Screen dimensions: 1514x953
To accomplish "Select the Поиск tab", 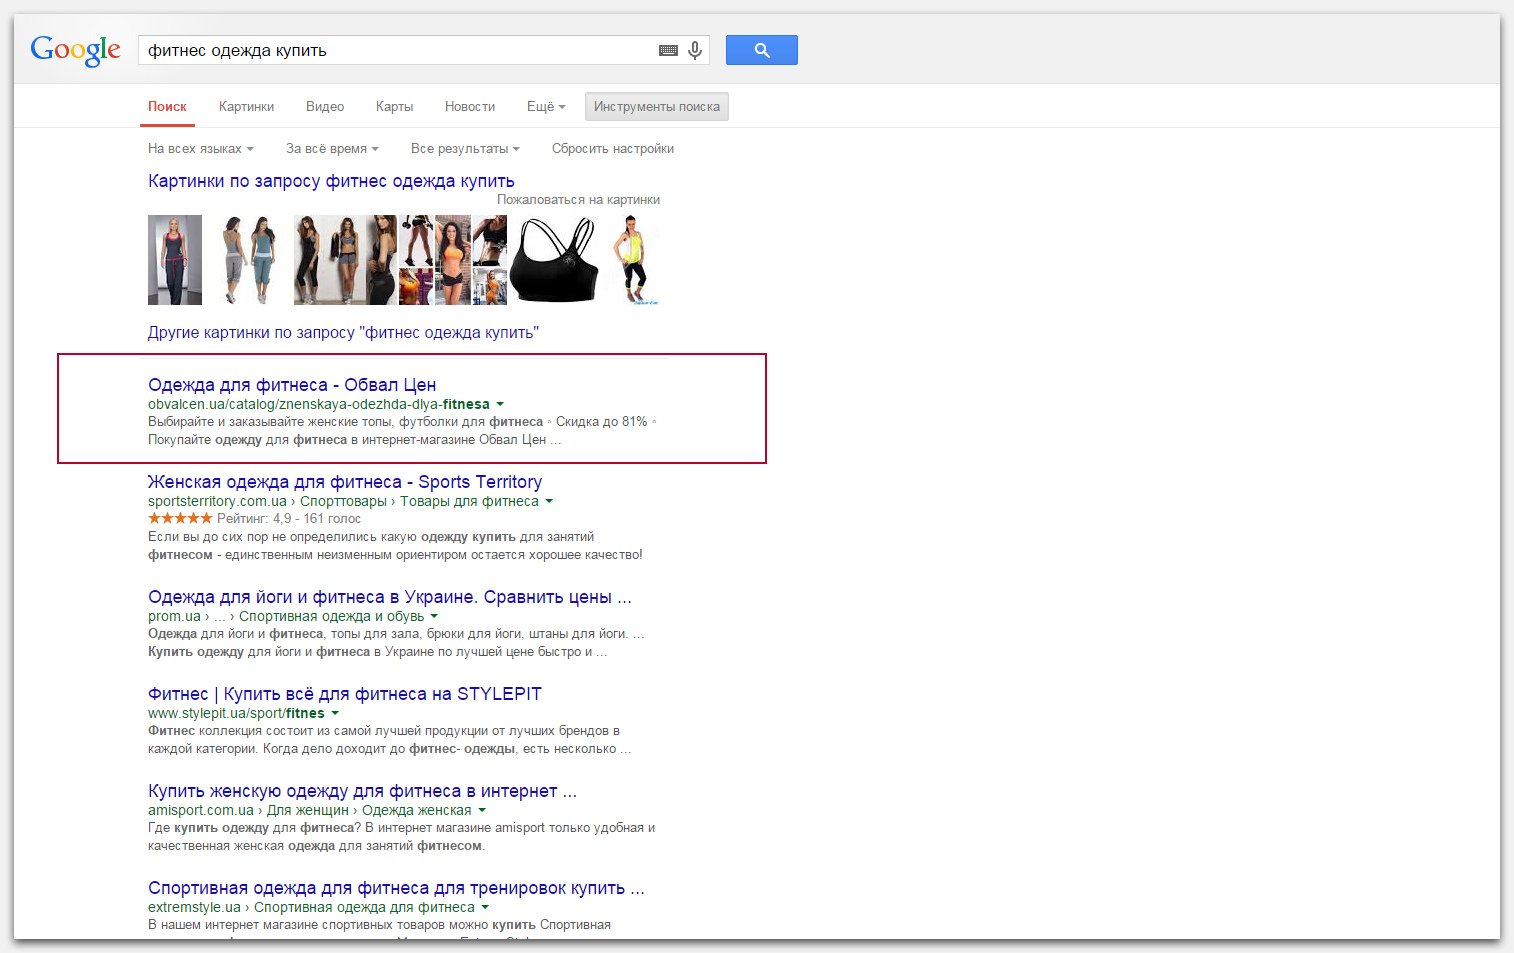I will tap(167, 107).
